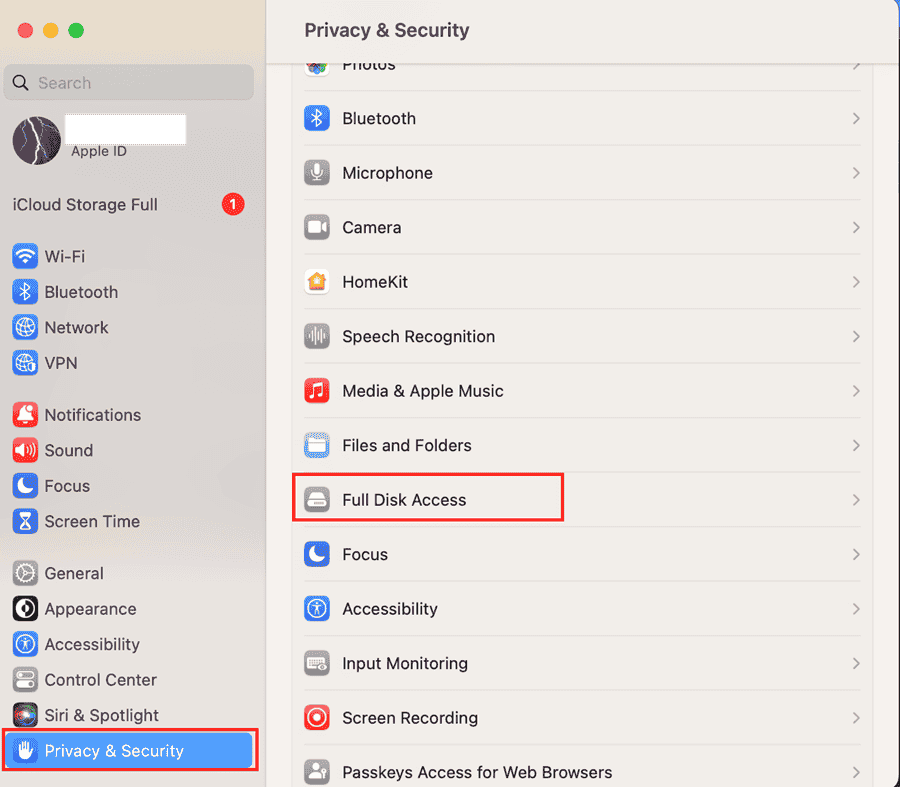The image size is (900, 787).
Task: Click the Microphone icon
Action: (x=317, y=173)
